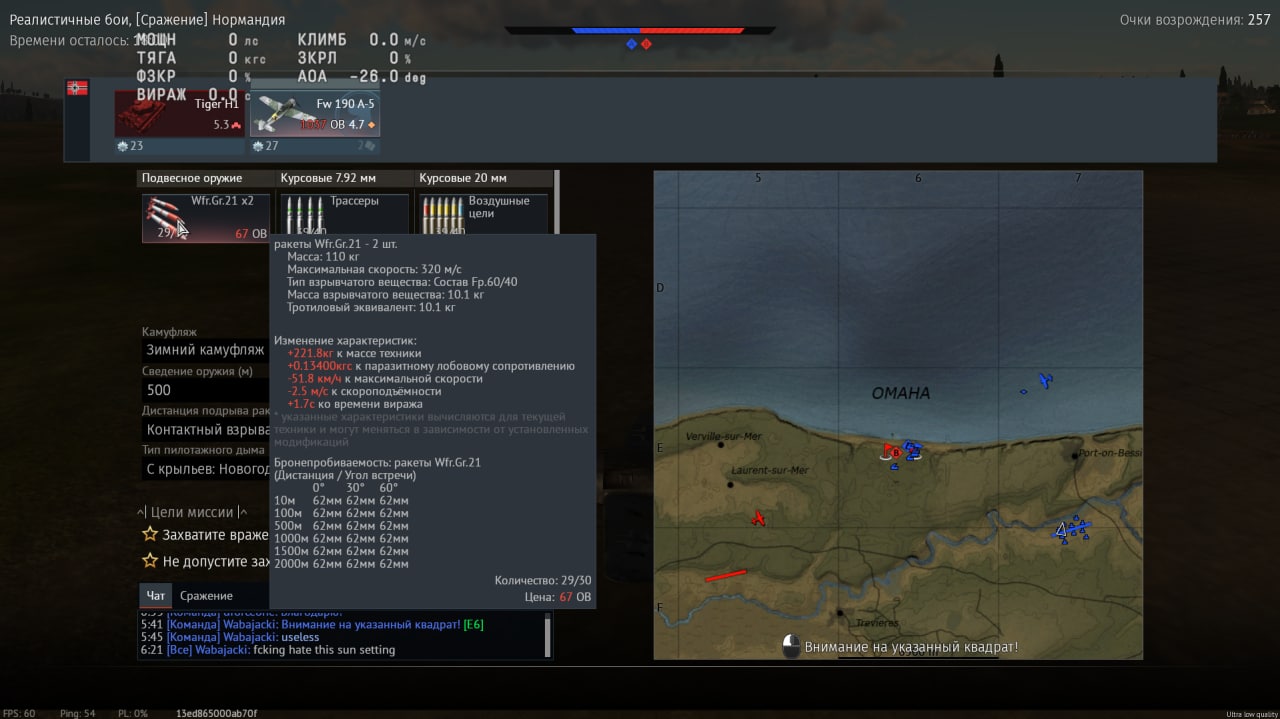
Task: Open the С крыльев pilot smoke type dropdown
Action: point(206,469)
